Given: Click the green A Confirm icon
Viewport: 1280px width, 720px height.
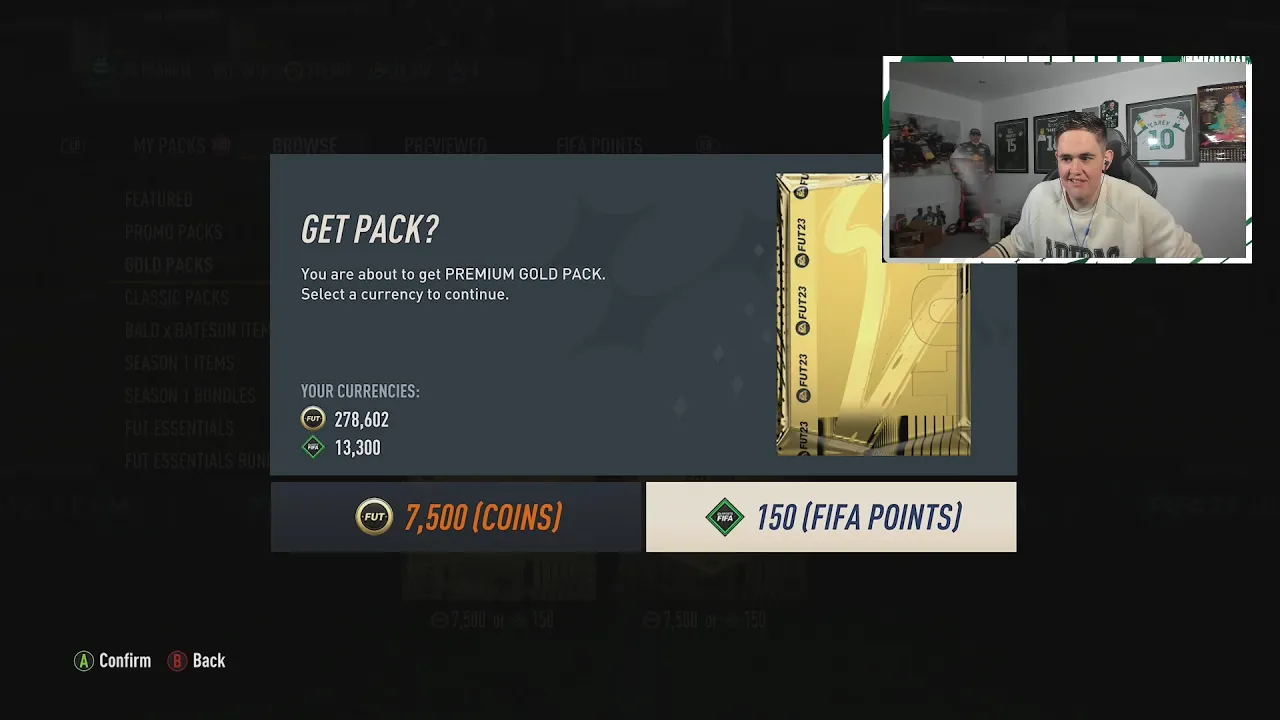Looking at the screenshot, I should [84, 661].
